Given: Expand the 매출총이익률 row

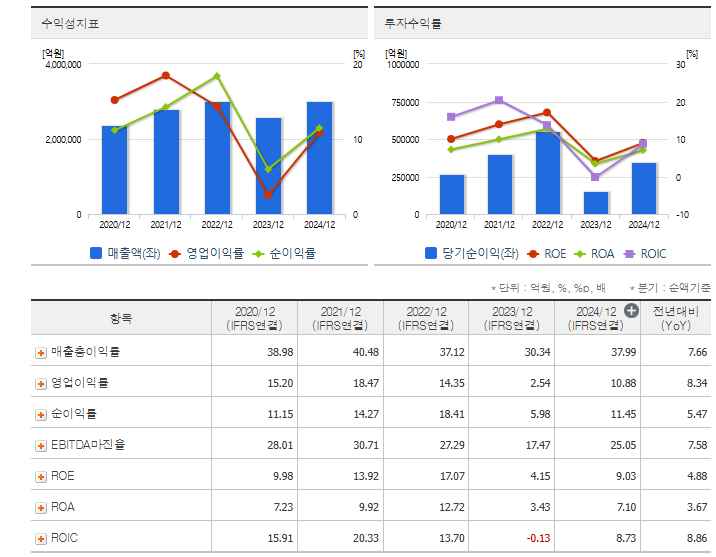Looking at the screenshot, I should (x=41, y=353).
